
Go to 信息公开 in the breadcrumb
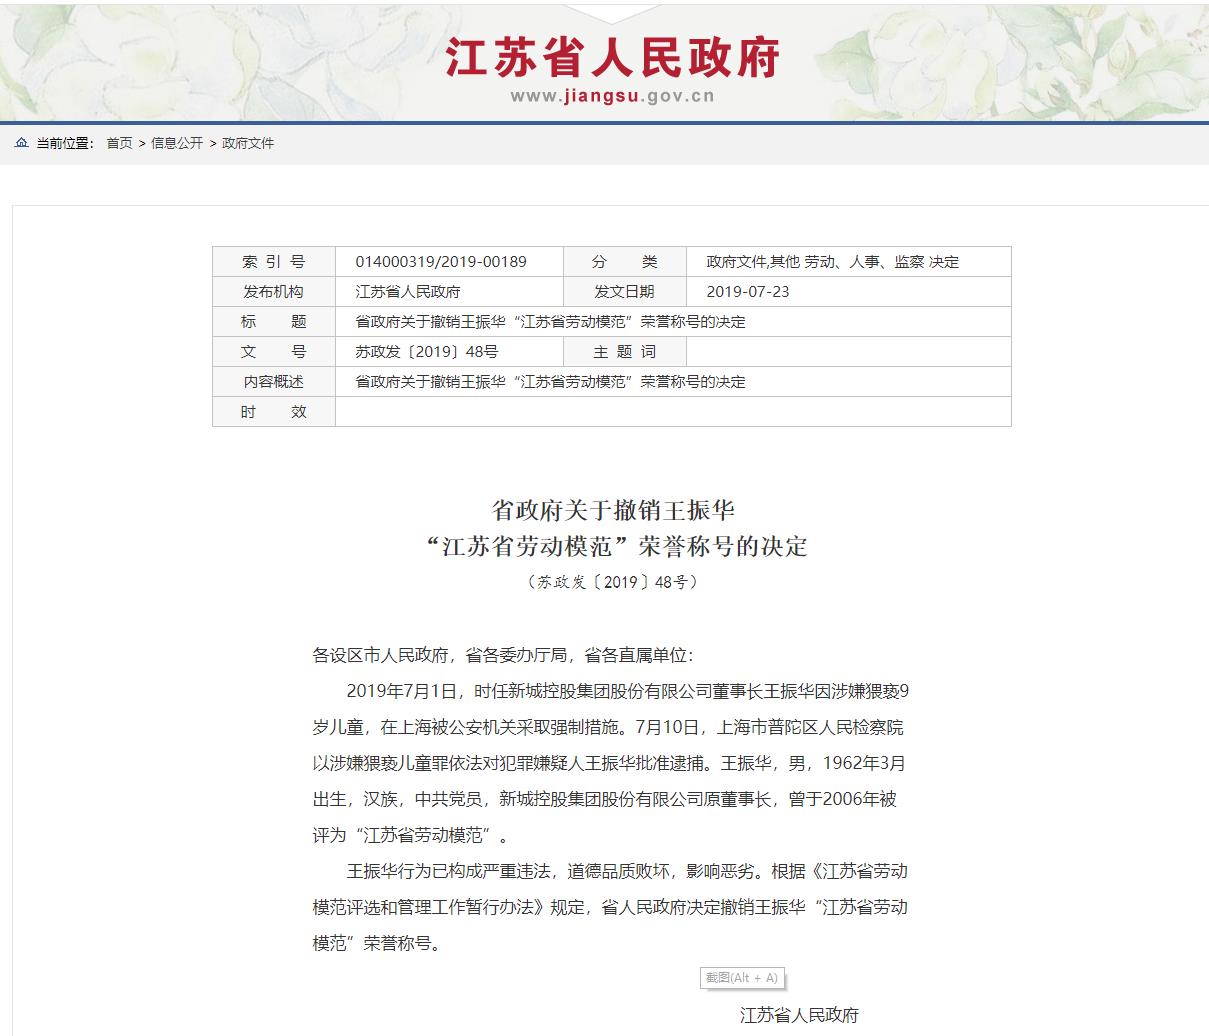177,143
